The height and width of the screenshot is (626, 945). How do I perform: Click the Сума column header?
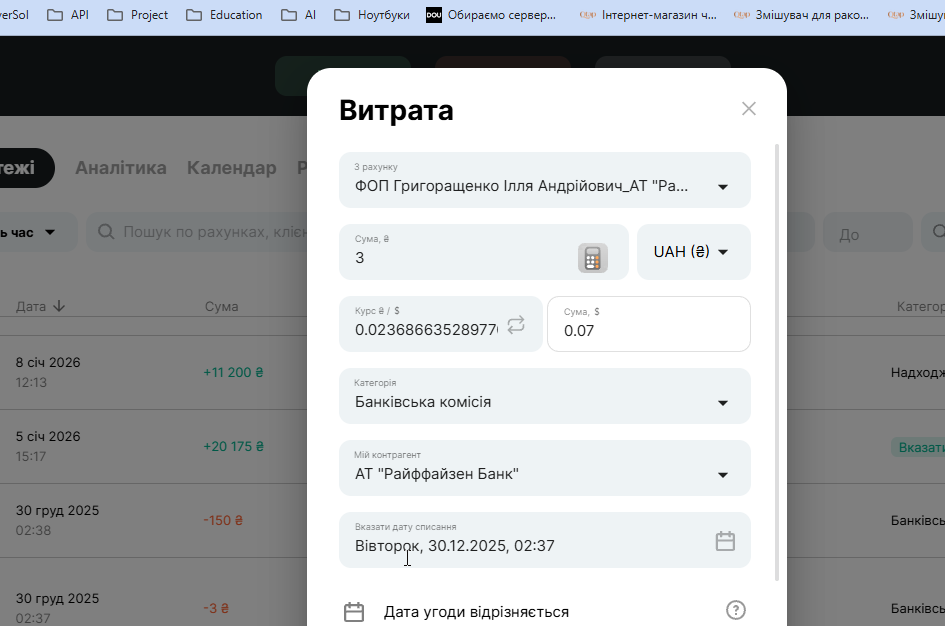(221, 306)
